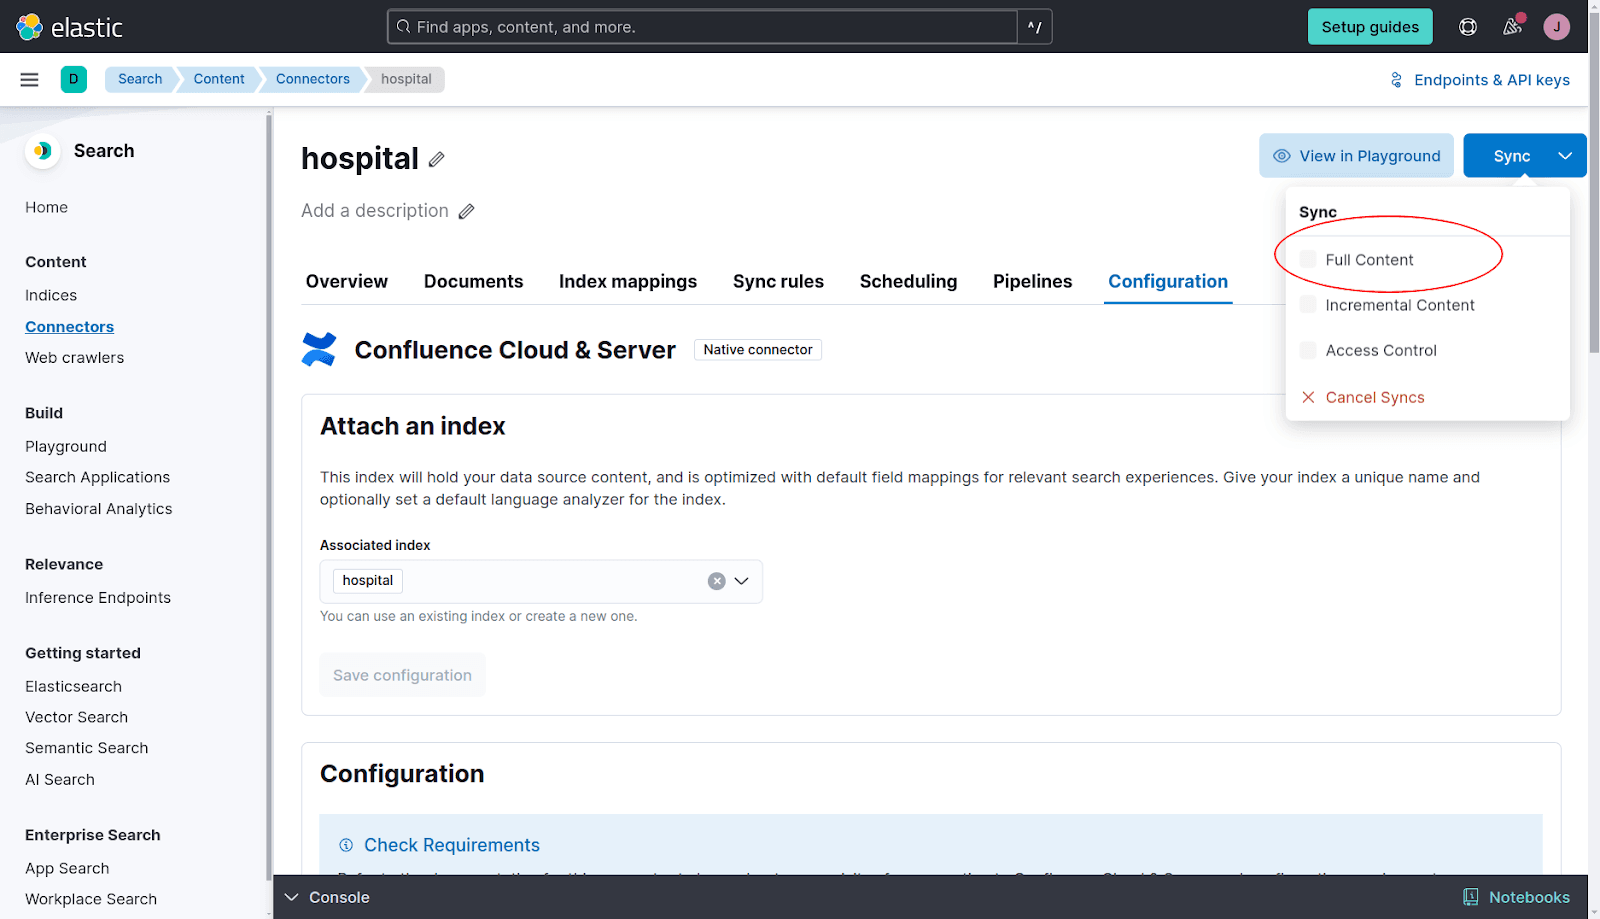Screen dimensions: 1600x919
Task: Open the Setup guides
Action: pyautogui.click(x=1369, y=26)
